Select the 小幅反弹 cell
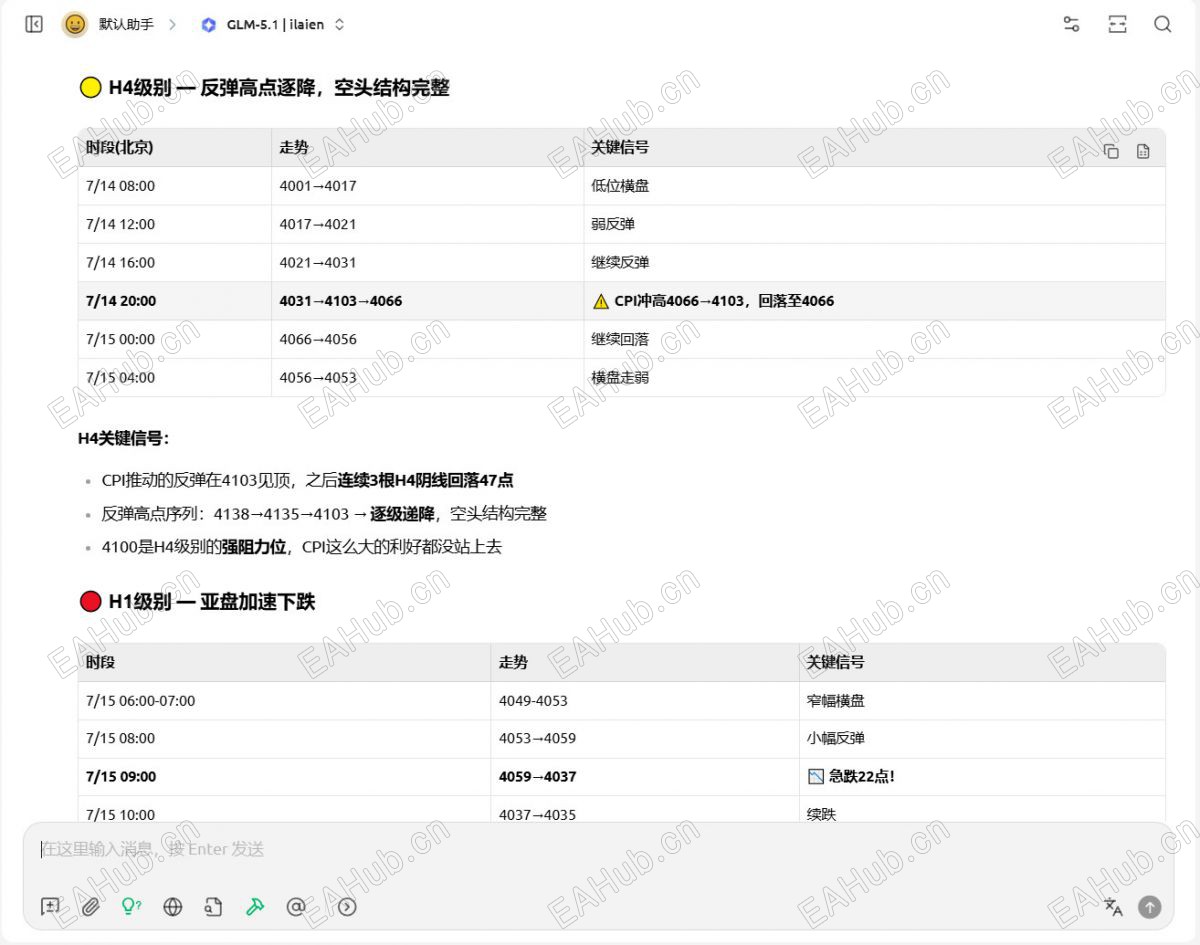 982,739
